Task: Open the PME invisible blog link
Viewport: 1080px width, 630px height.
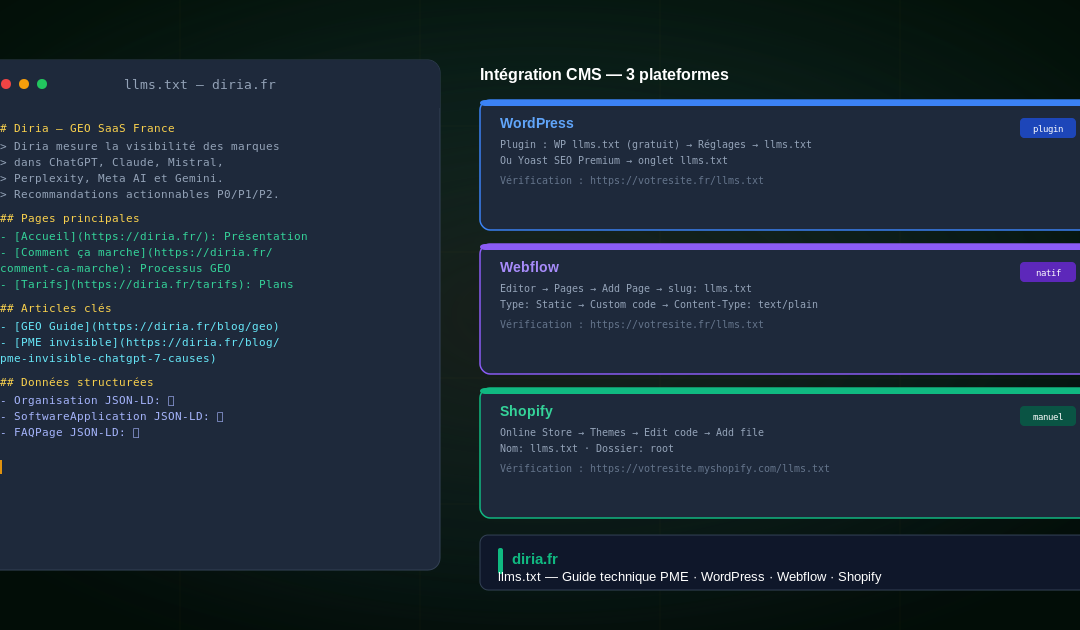Action: pyautogui.click(x=140, y=350)
